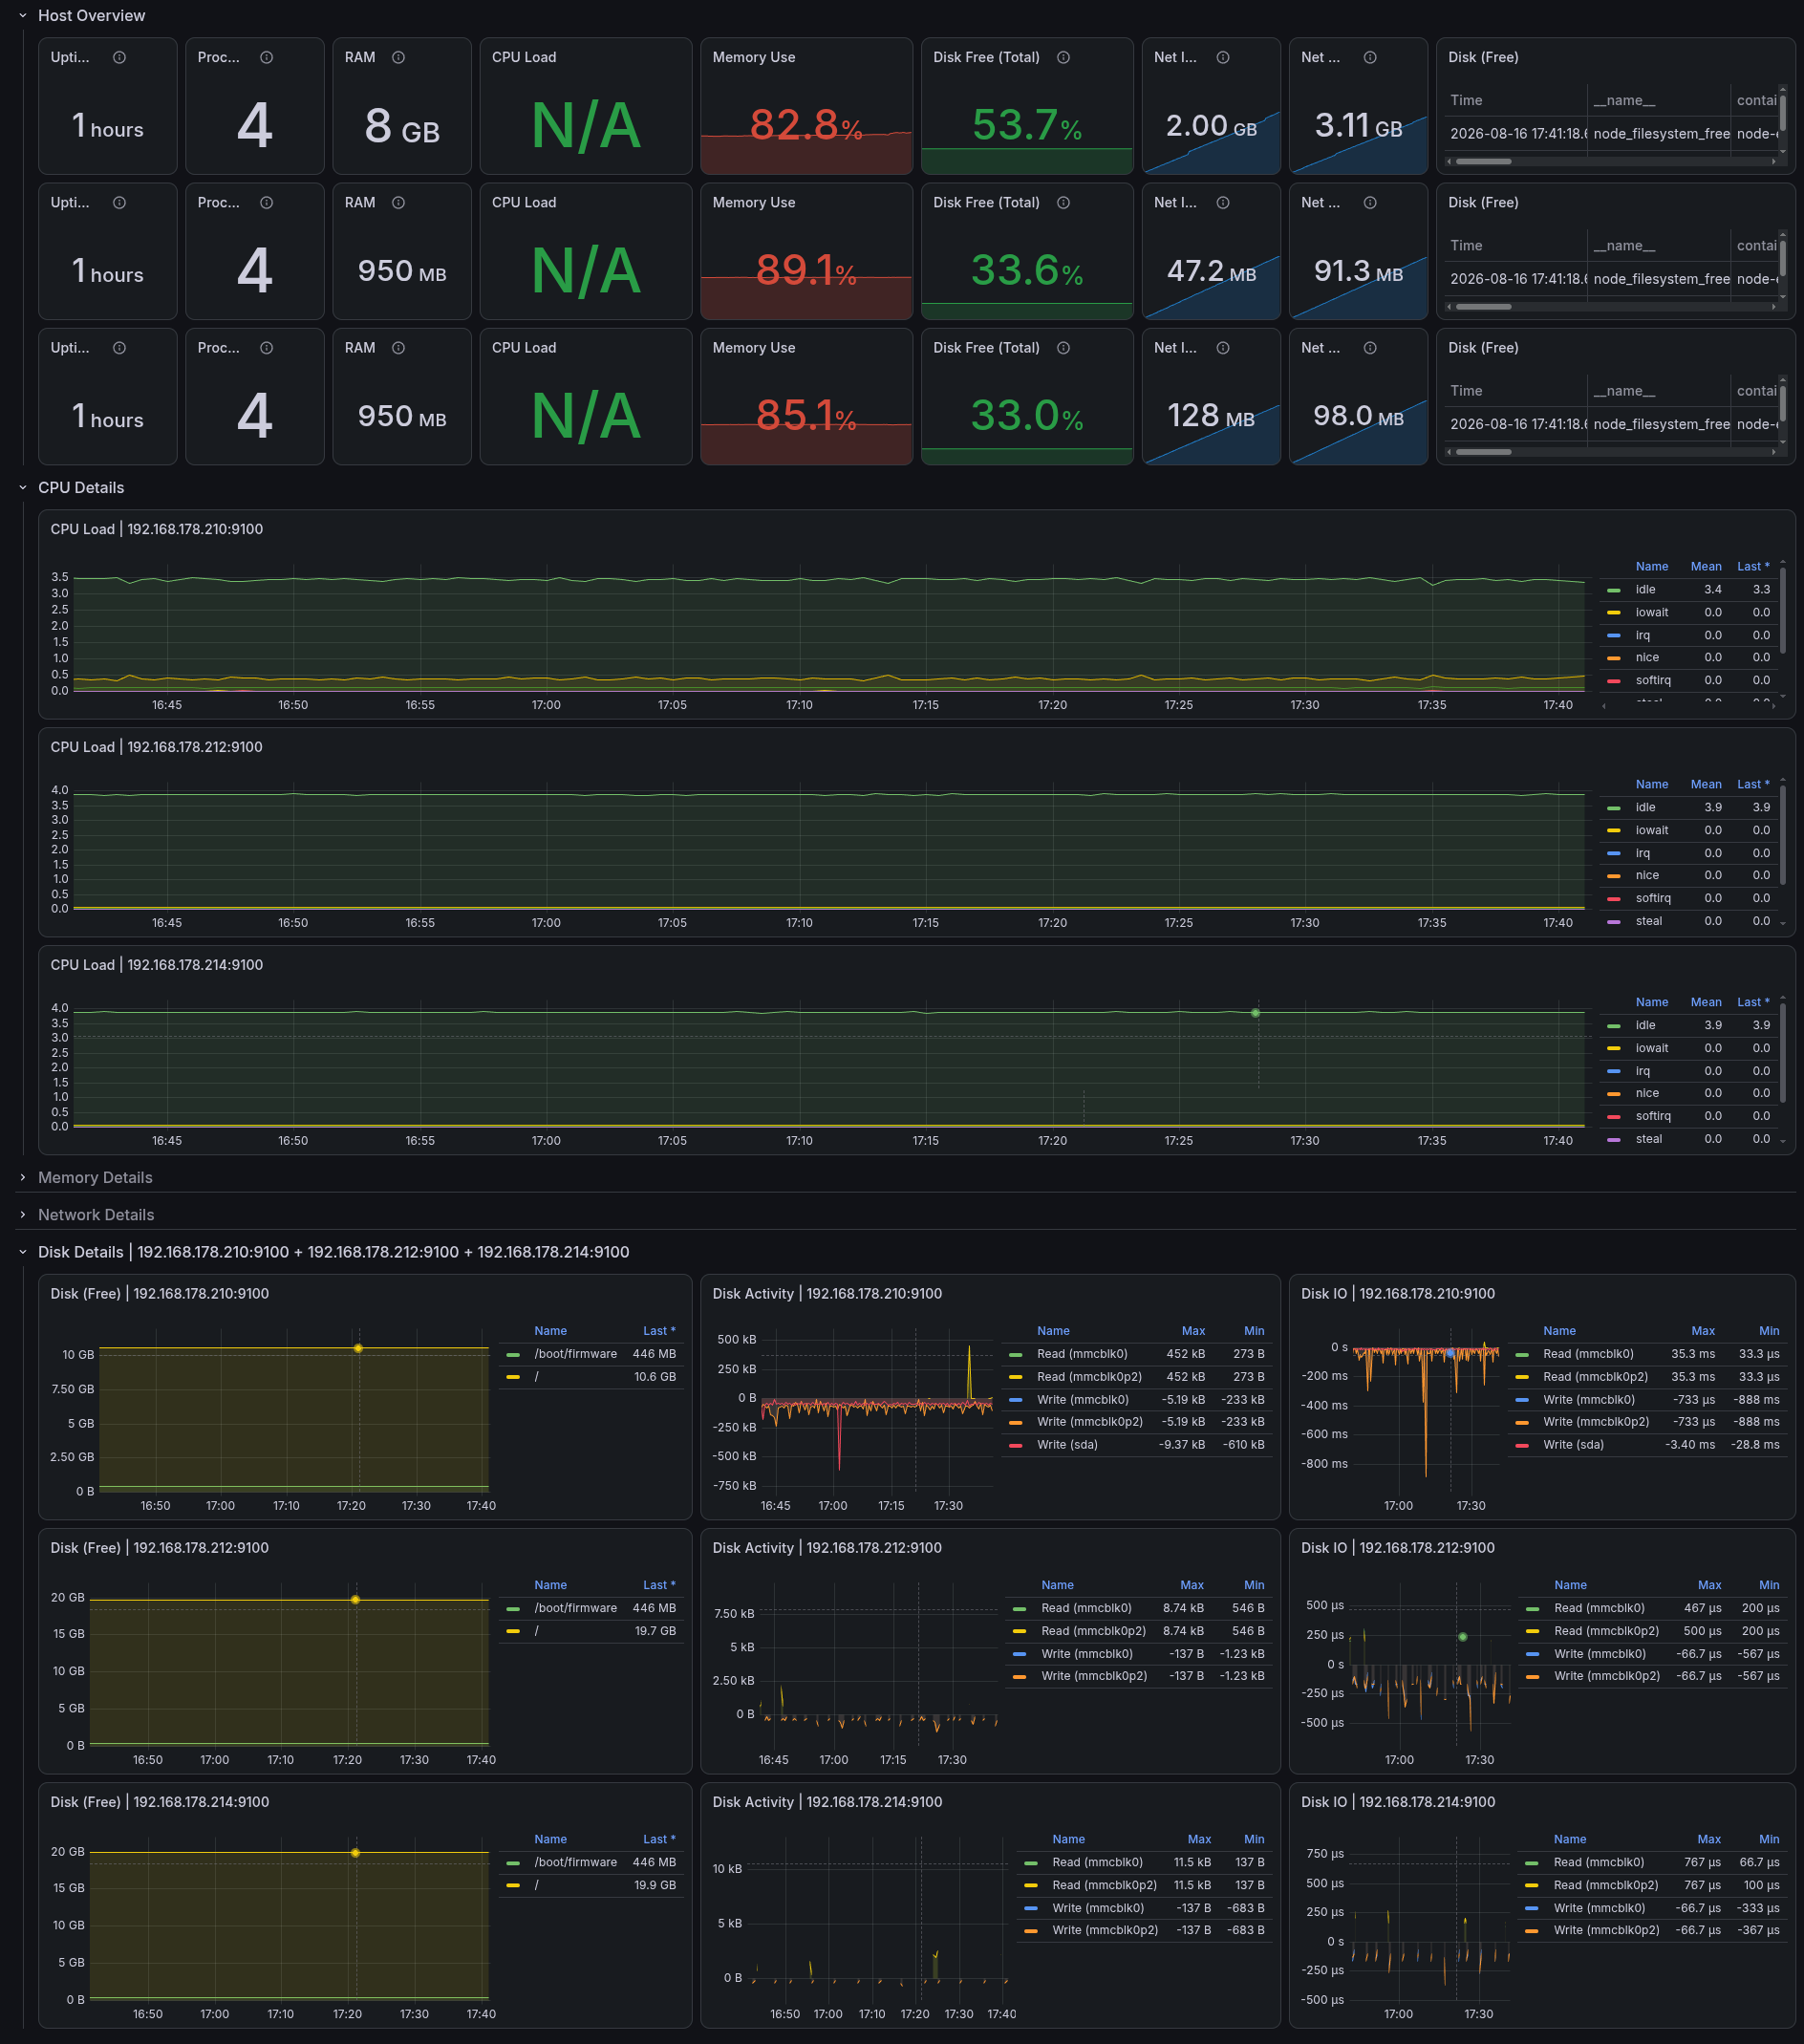Open CPU Load 192.168.178.214:9100 panel title
The image size is (1804, 2044).
pos(157,964)
